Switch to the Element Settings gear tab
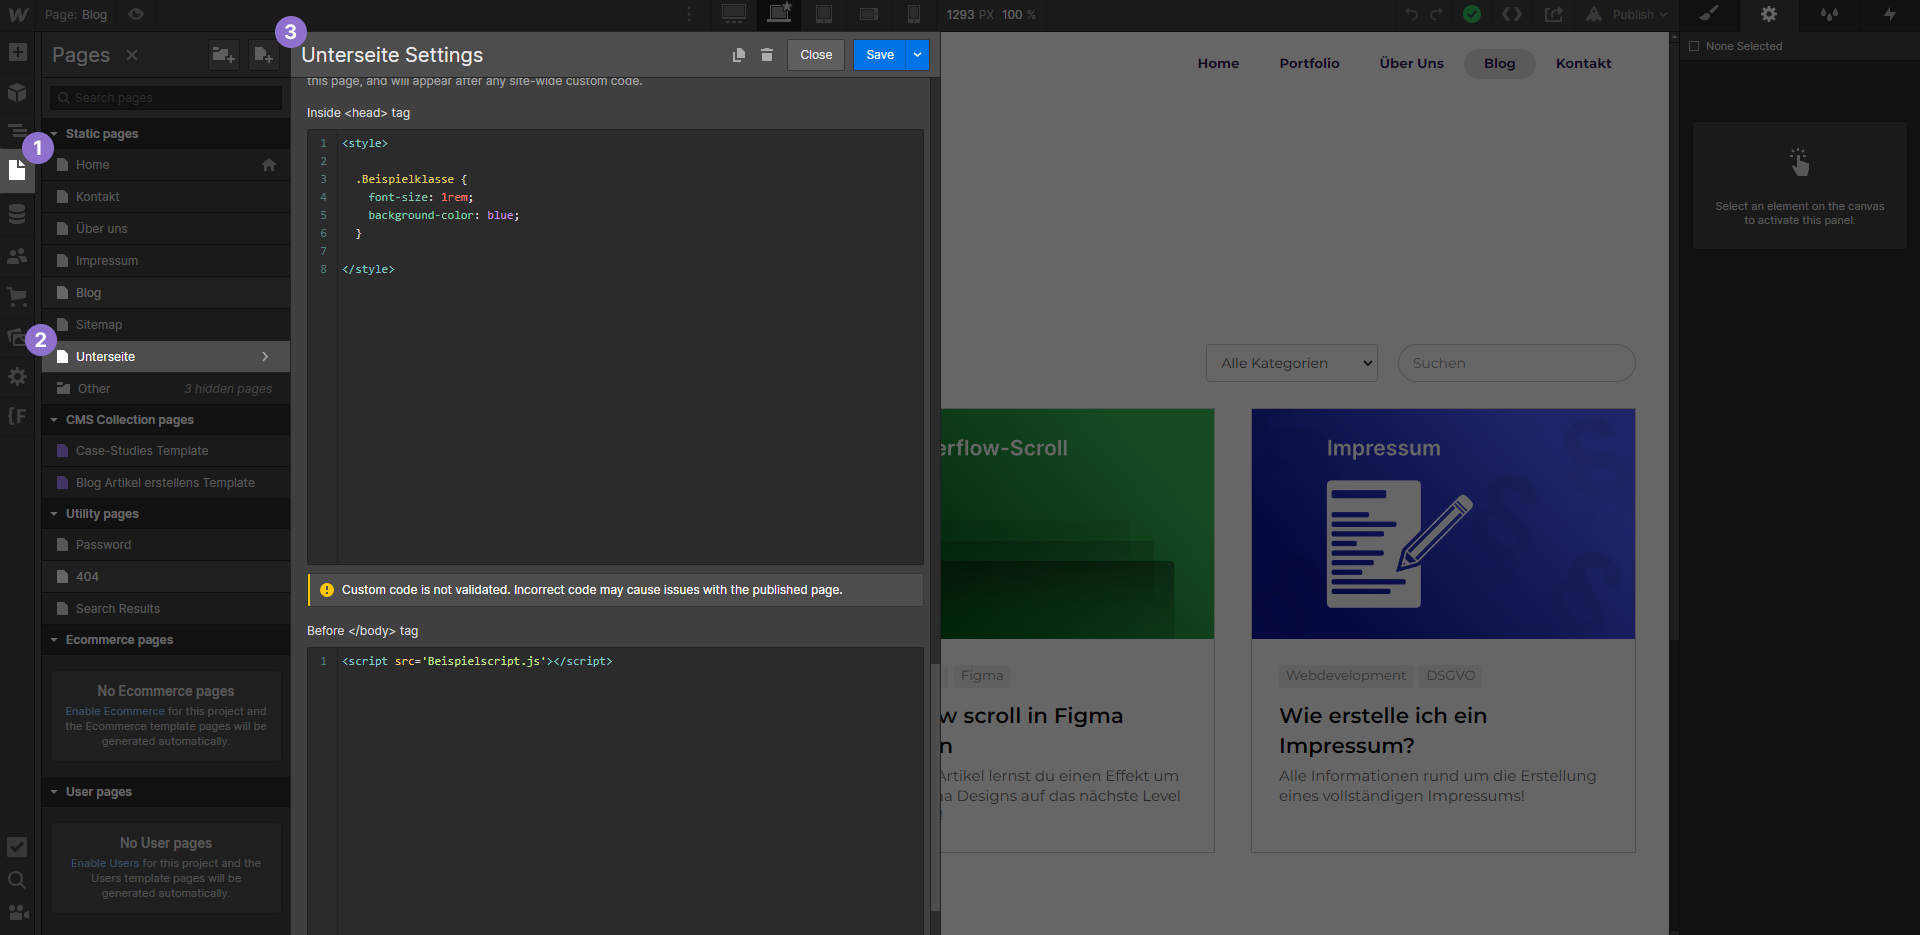Image resolution: width=1920 pixels, height=935 pixels. coord(1769,14)
